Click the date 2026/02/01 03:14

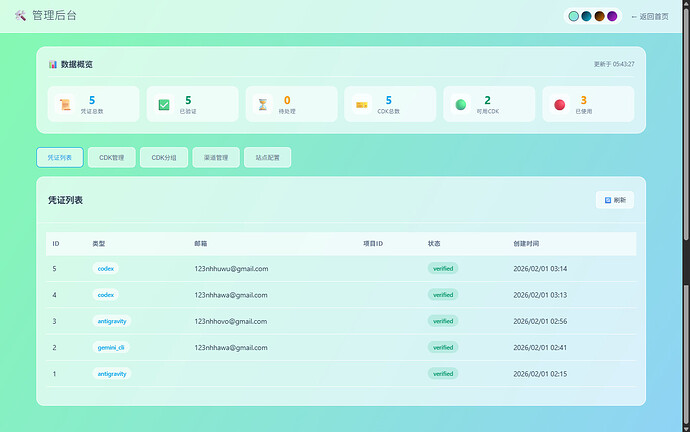point(540,269)
